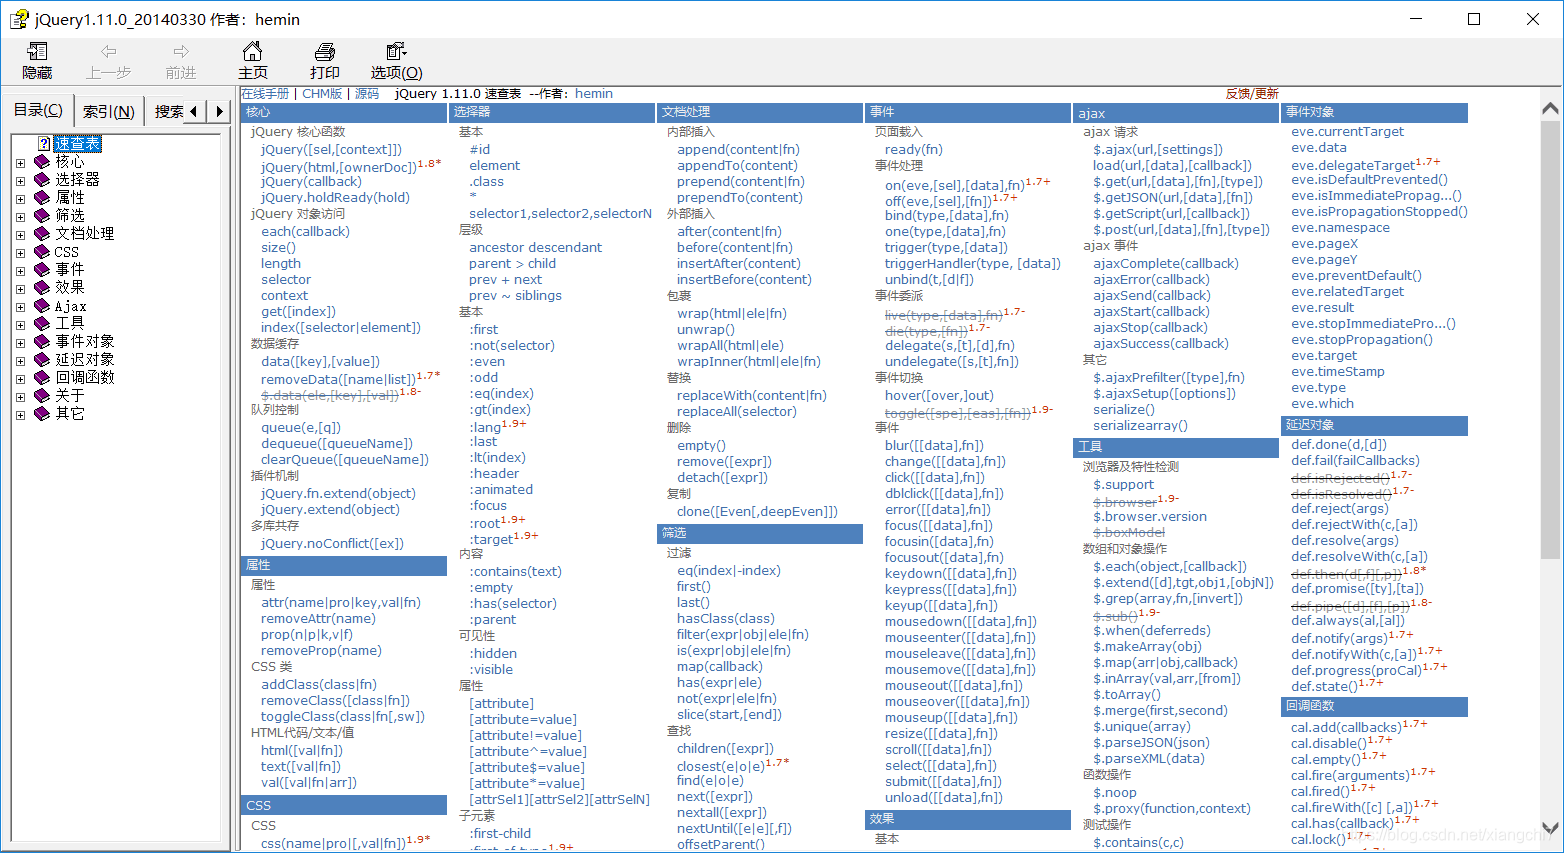
Task: Open the jQuery.holdReady(hold) entry
Action: coord(335,198)
